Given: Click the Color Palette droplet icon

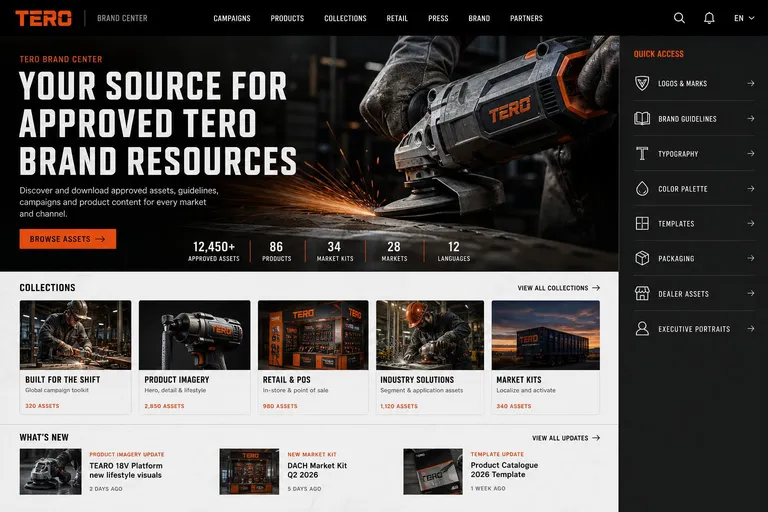Looking at the screenshot, I should (x=642, y=189).
